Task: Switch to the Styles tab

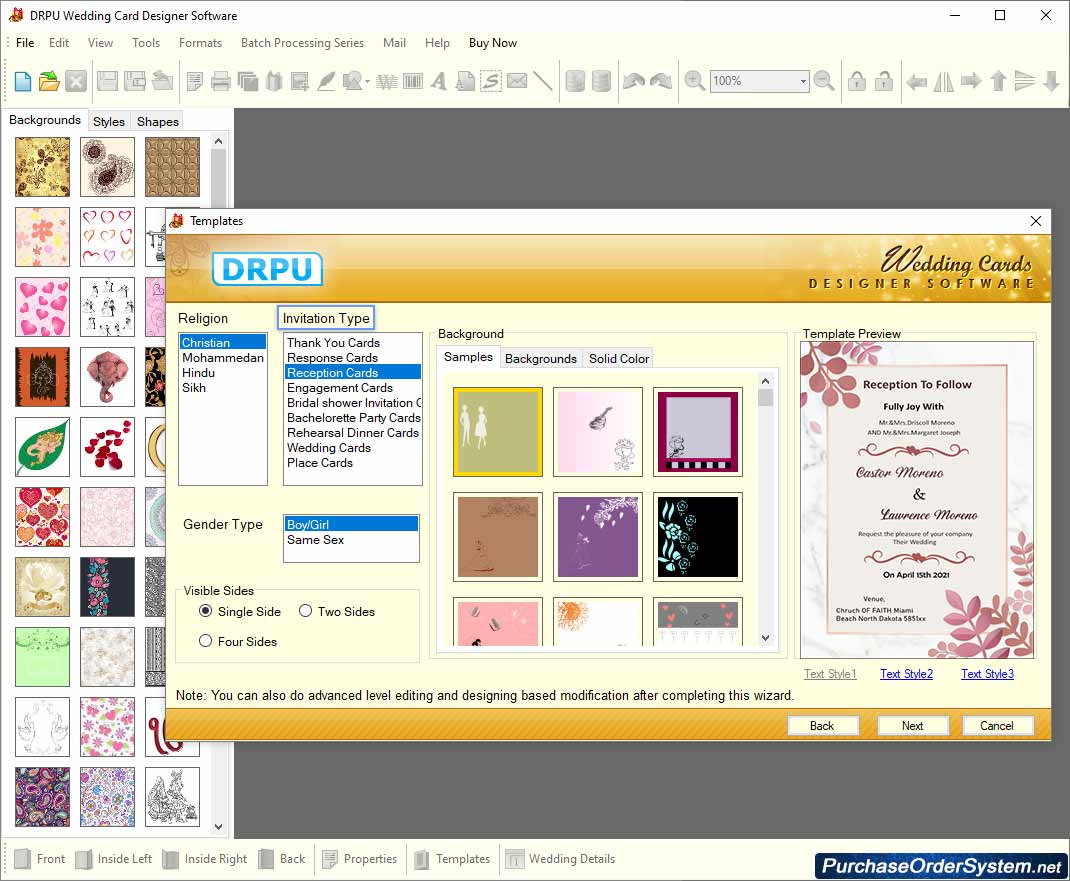Action: 109,121
